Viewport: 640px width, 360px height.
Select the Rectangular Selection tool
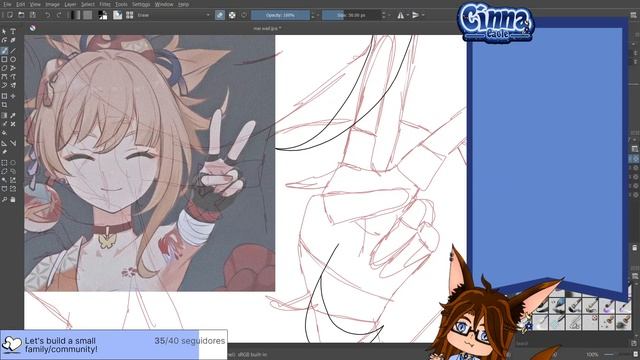[x=4, y=163]
